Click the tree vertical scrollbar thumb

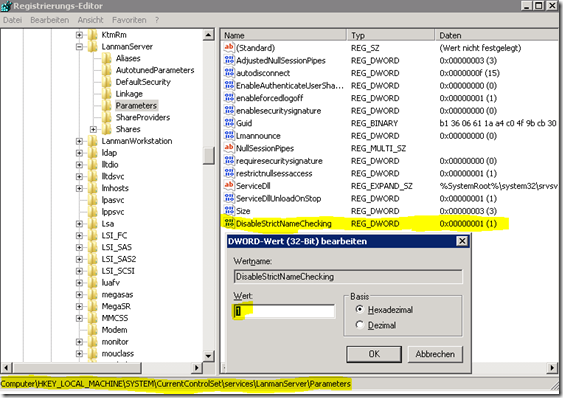[209, 156]
